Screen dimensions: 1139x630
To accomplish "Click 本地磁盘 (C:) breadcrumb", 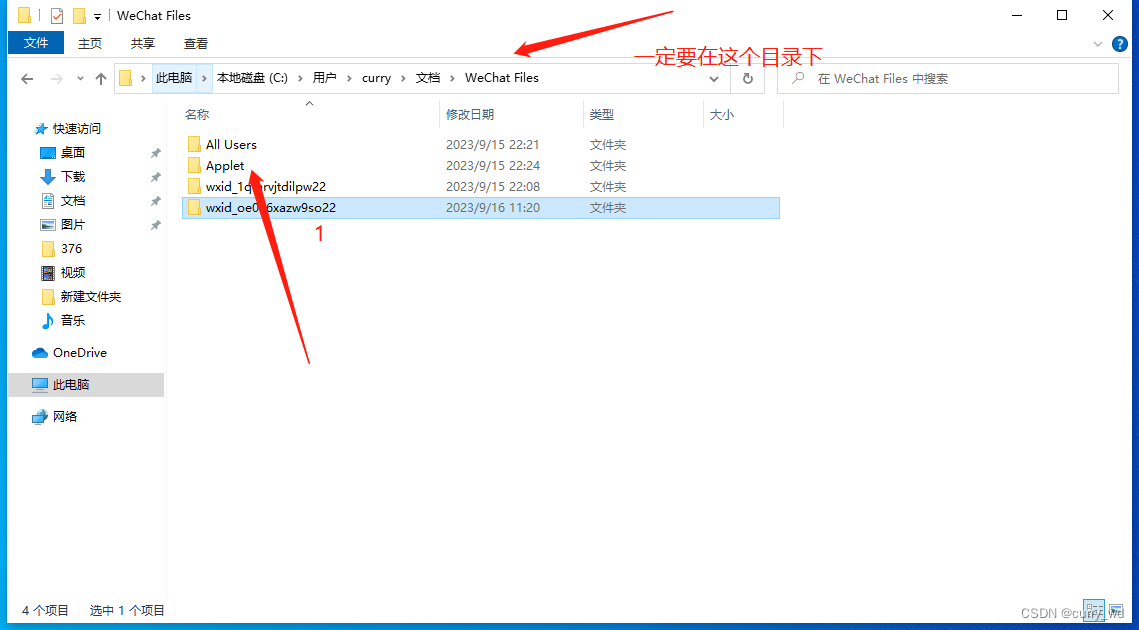I will [x=252, y=78].
